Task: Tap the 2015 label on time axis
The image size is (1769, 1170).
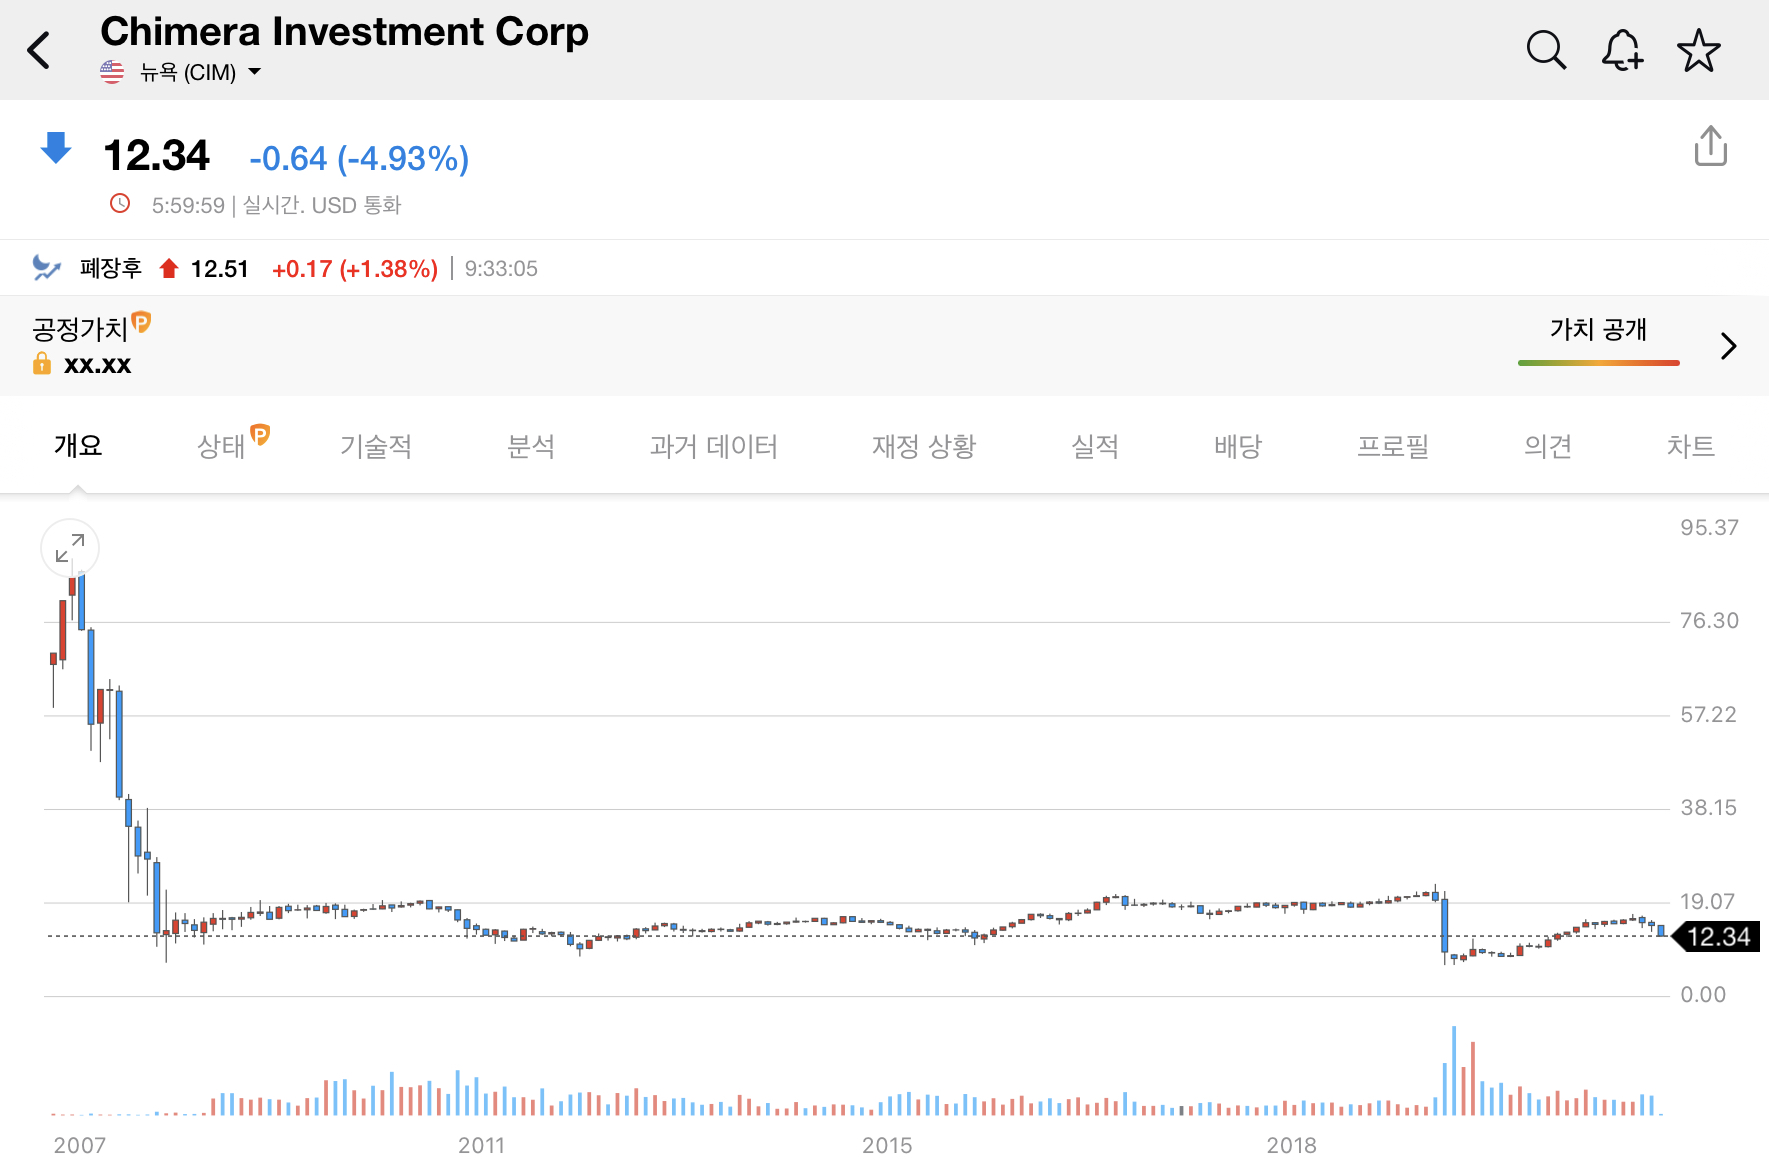Action: tap(887, 1145)
